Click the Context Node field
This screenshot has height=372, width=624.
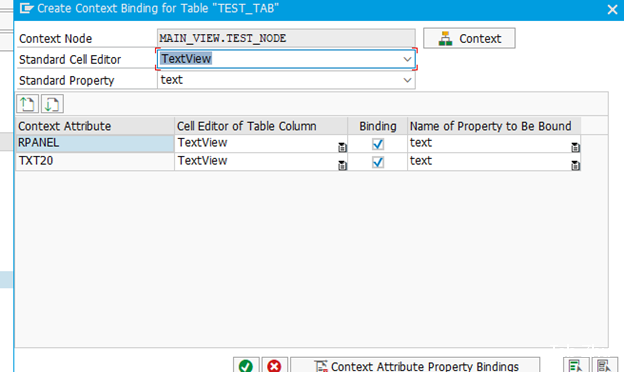point(286,38)
